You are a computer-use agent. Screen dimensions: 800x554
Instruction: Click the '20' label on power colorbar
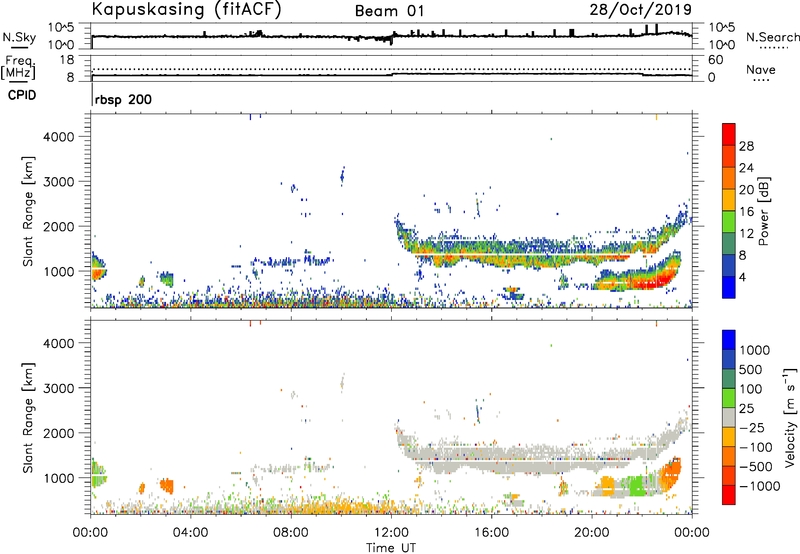tap(746, 190)
